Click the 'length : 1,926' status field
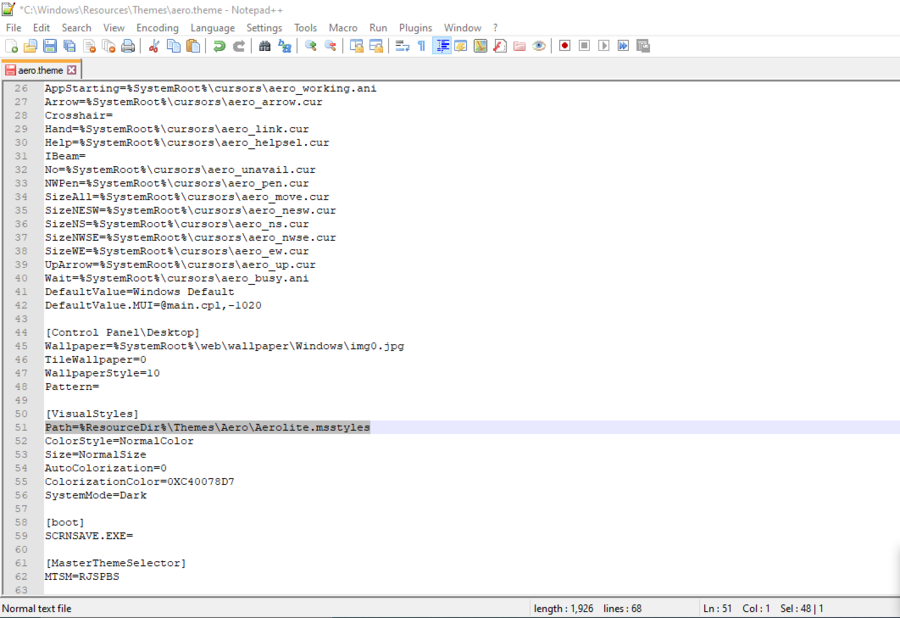 (x=563, y=608)
